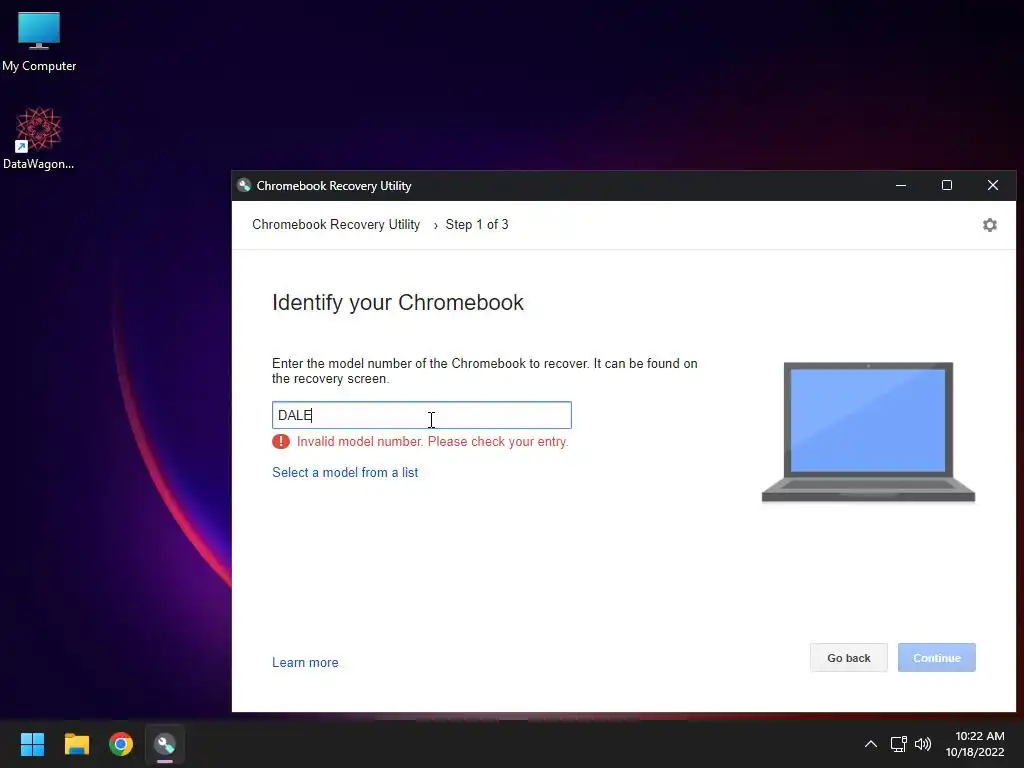Click the Chromebook Recovery Utility breadcrumb
Viewport: 1024px width, 768px height.
pyautogui.click(x=336, y=225)
